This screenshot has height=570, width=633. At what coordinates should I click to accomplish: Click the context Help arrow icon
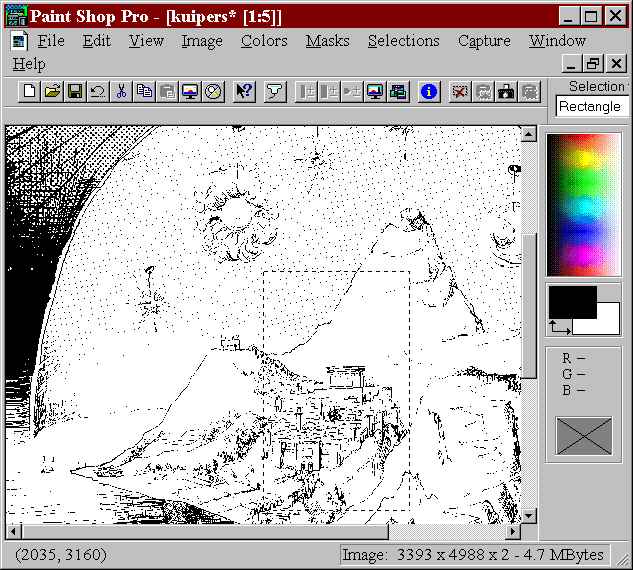tap(244, 92)
